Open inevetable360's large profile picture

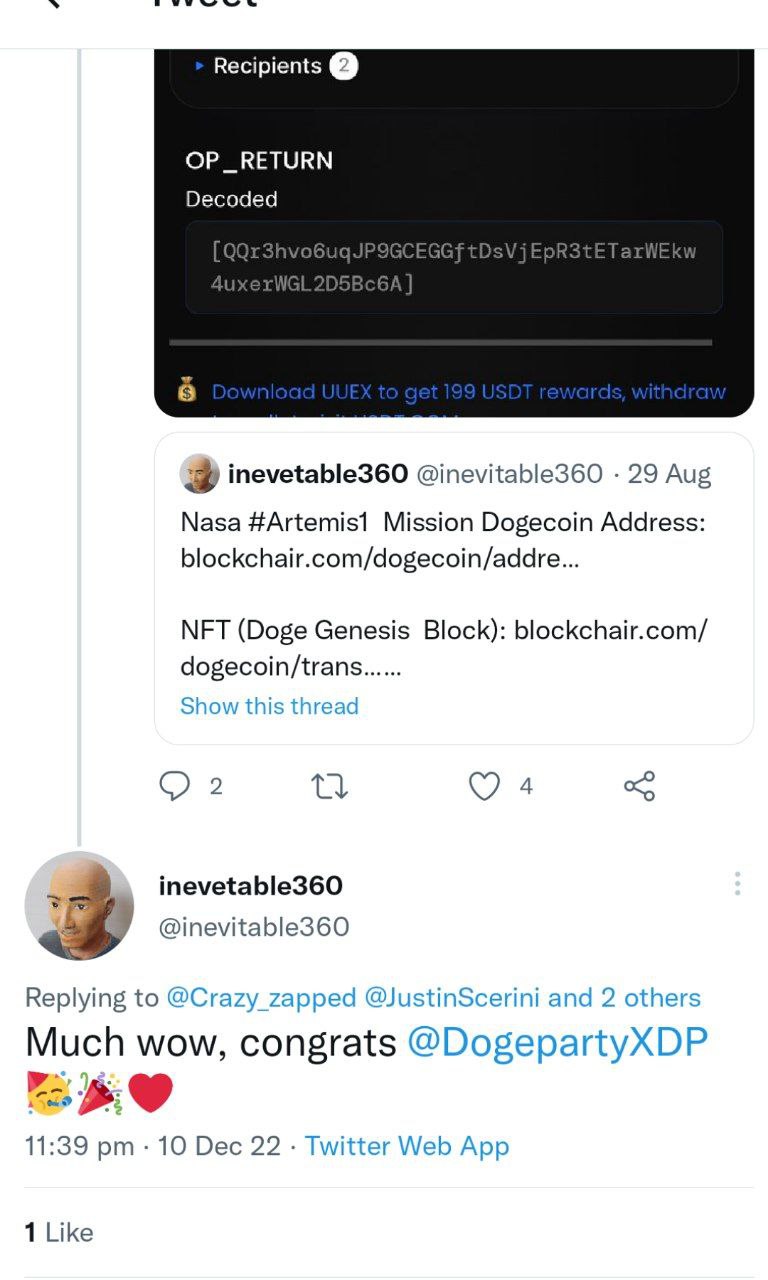[79, 906]
